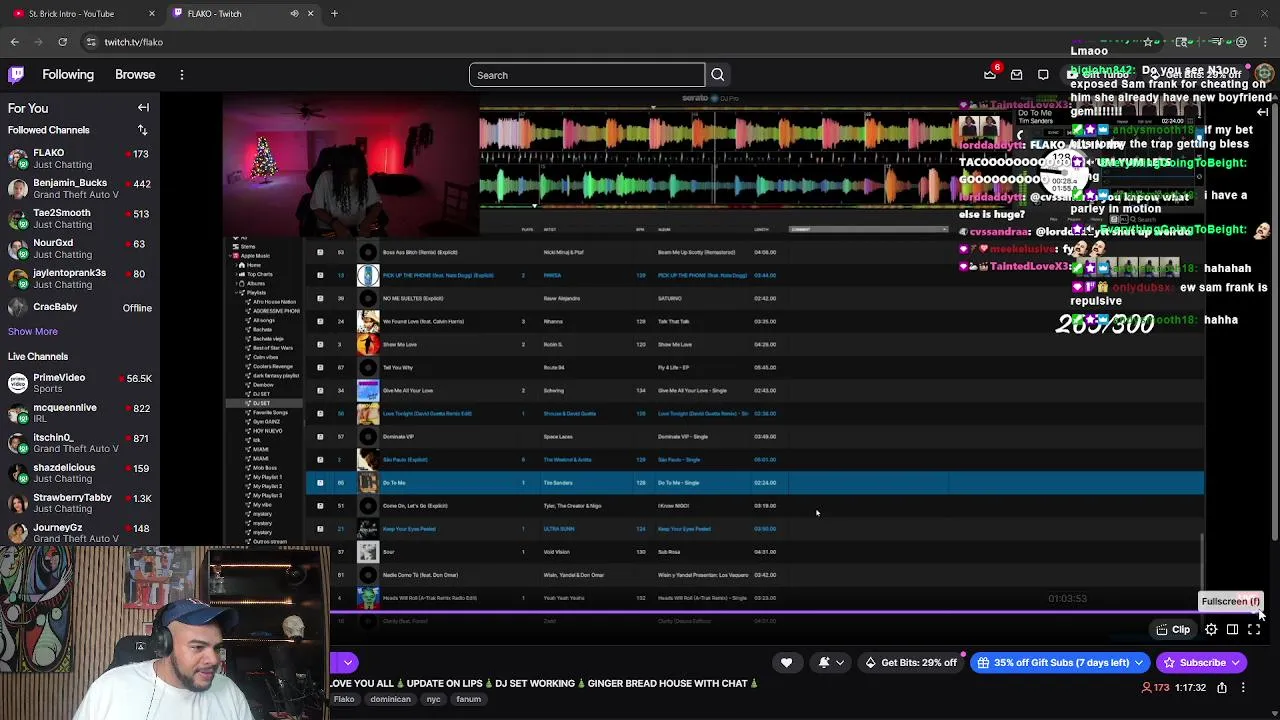
Task: Open mcqueennlive IRL channel
Action: coord(80,413)
